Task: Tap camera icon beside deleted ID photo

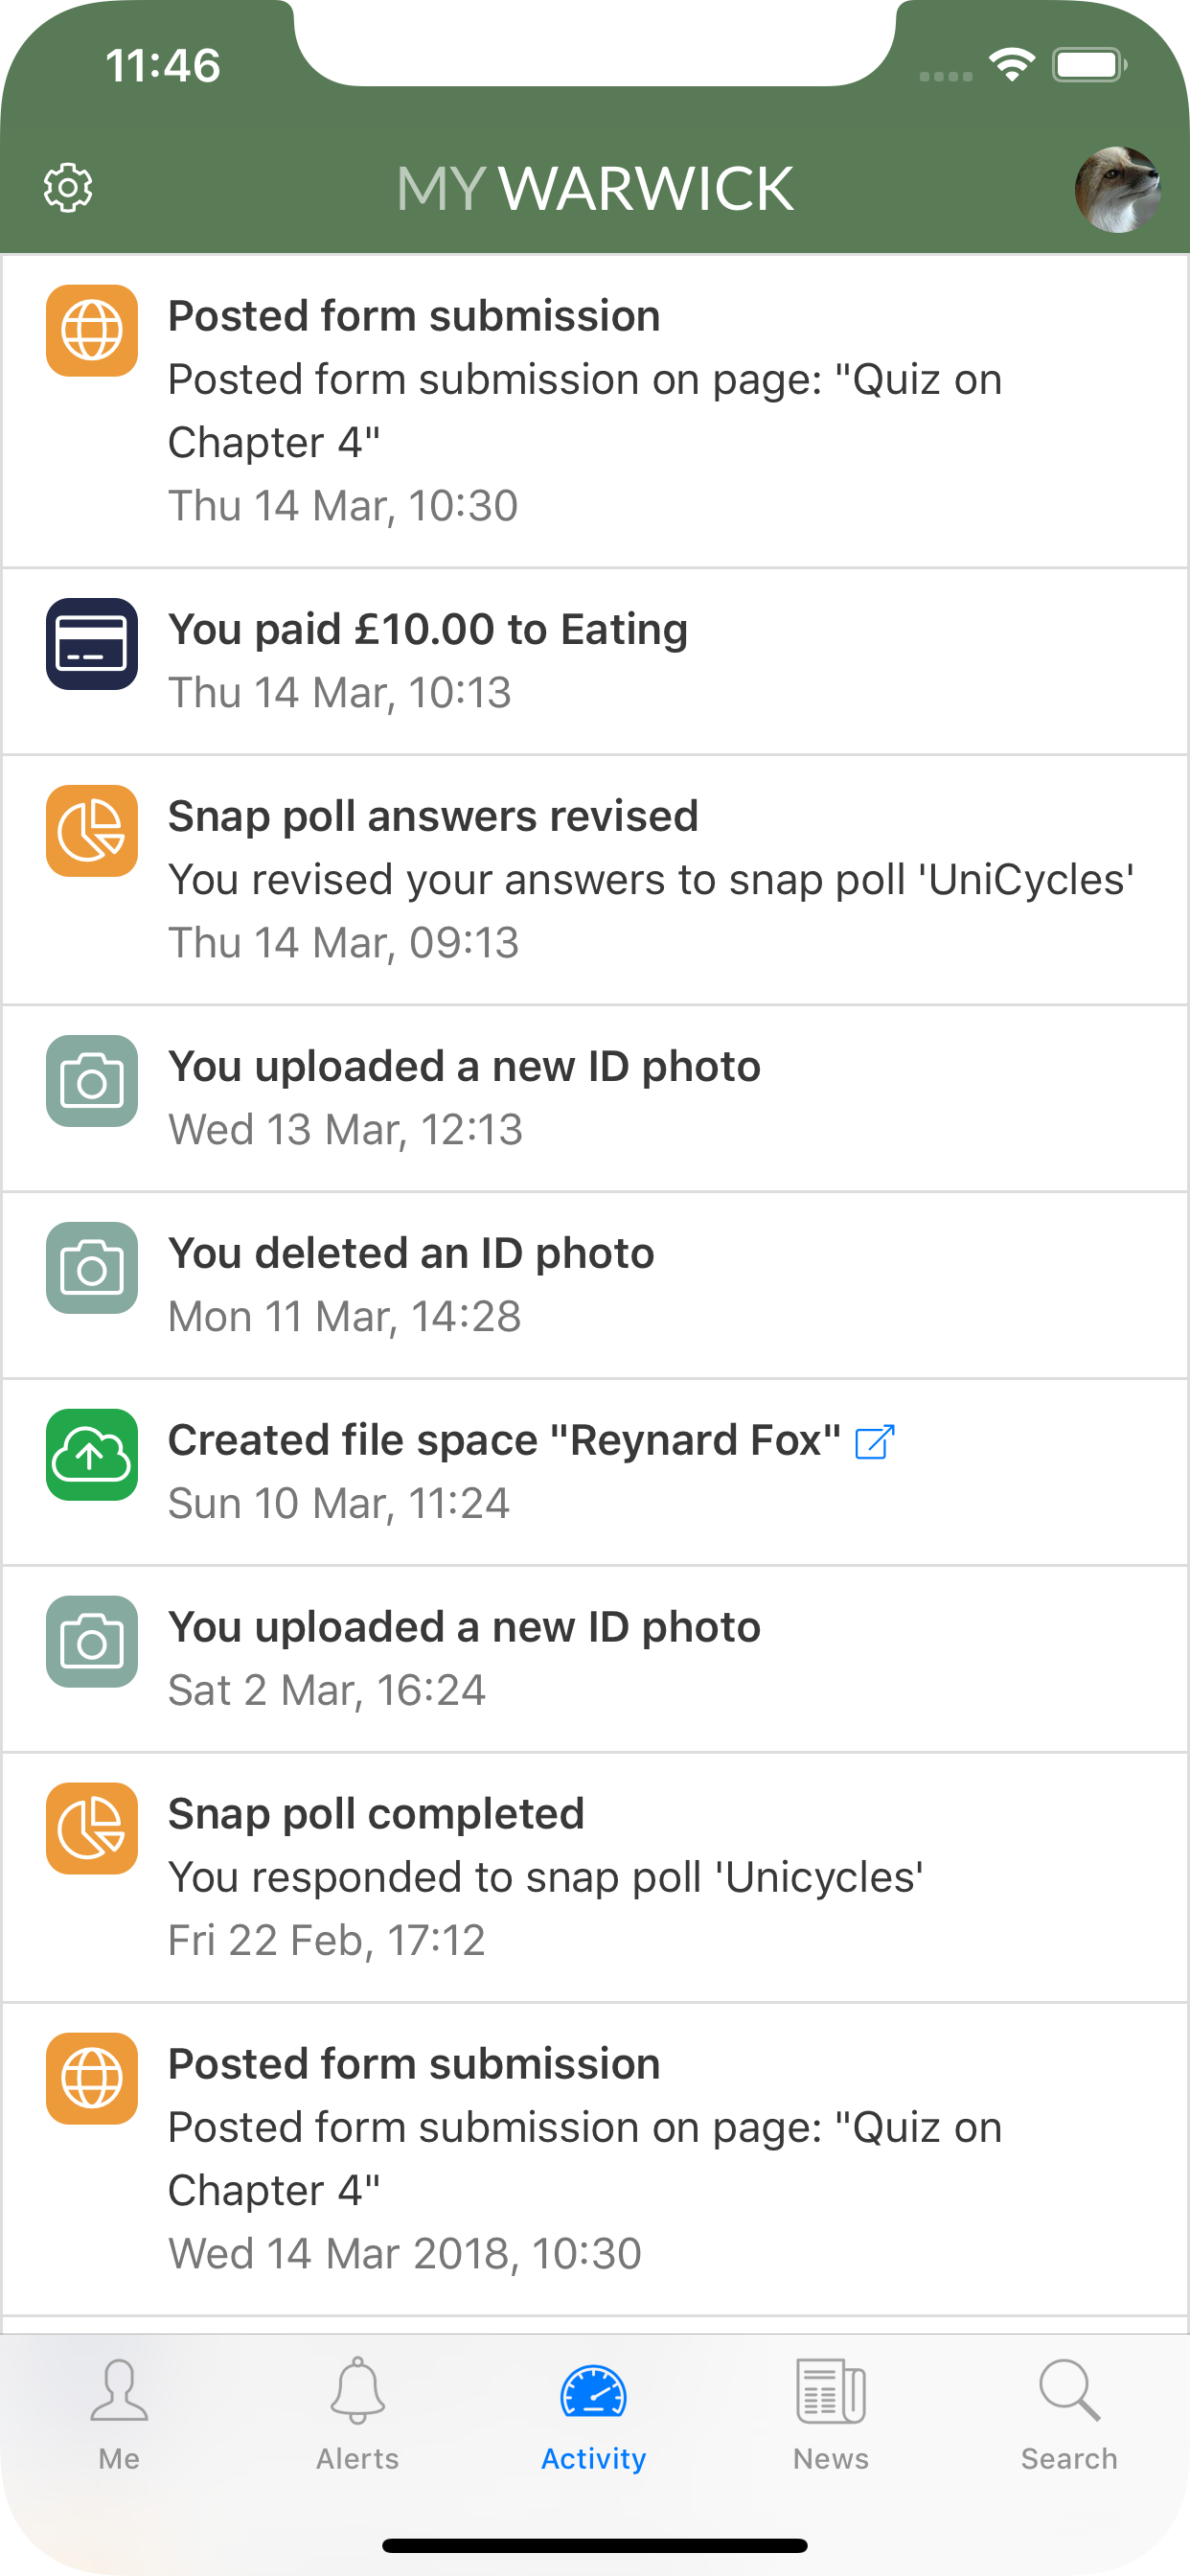Action: 92,1268
